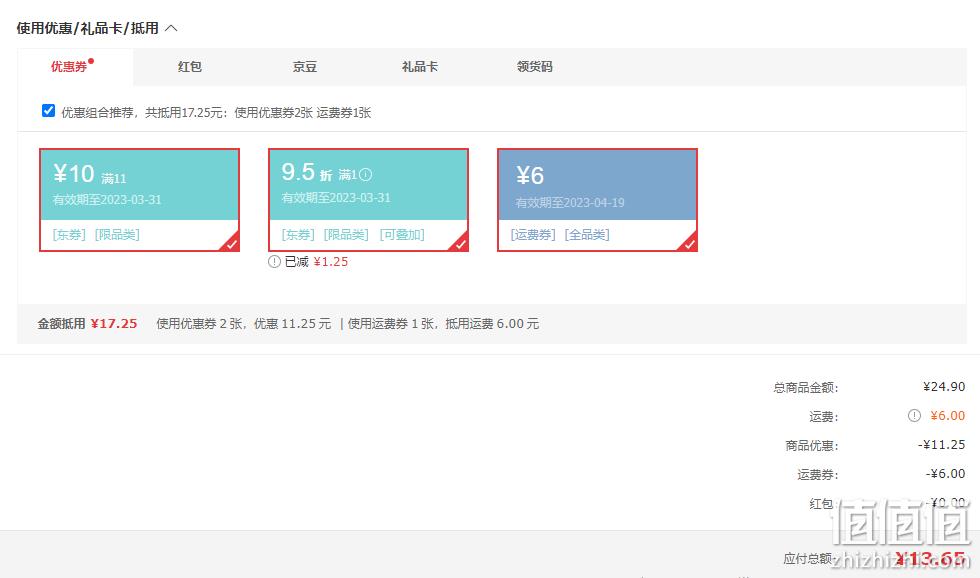Click the 金额抵用 ¥17.25 amount
980x578 pixels.
(x=114, y=324)
